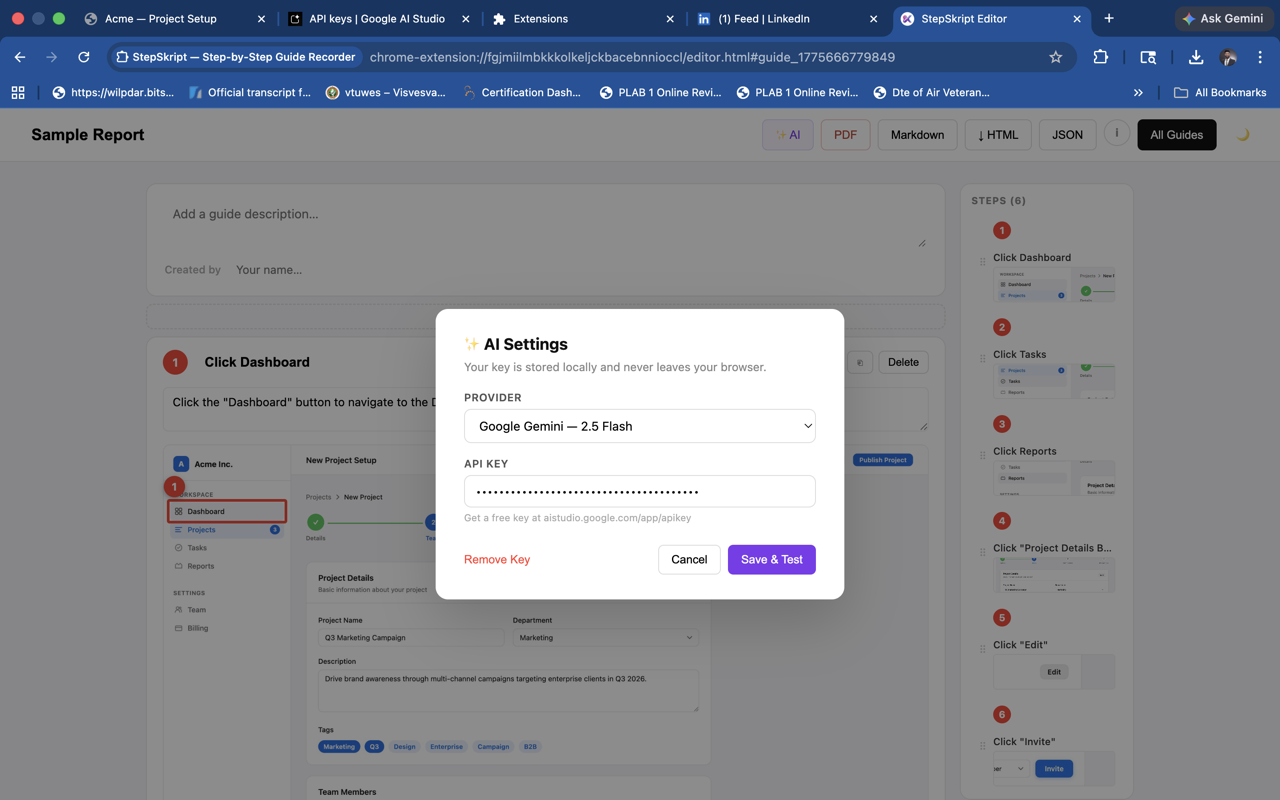
Task: Click inside the API Key input field
Action: coord(639,491)
